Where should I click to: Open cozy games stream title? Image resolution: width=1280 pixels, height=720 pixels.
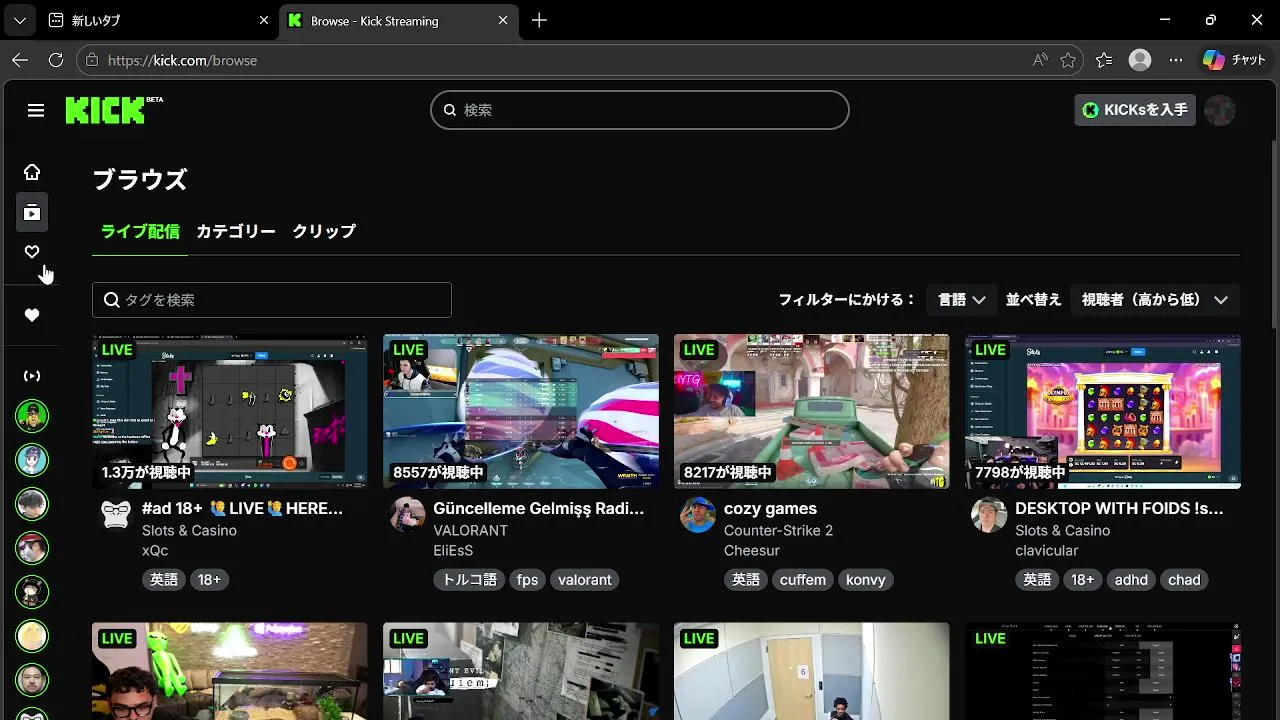tap(770, 508)
